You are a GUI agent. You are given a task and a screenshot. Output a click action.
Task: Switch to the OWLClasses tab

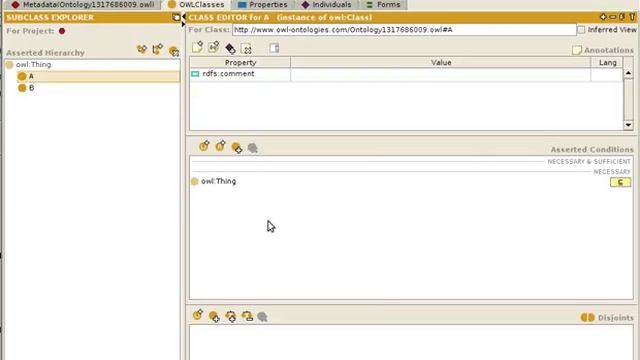click(196, 4)
